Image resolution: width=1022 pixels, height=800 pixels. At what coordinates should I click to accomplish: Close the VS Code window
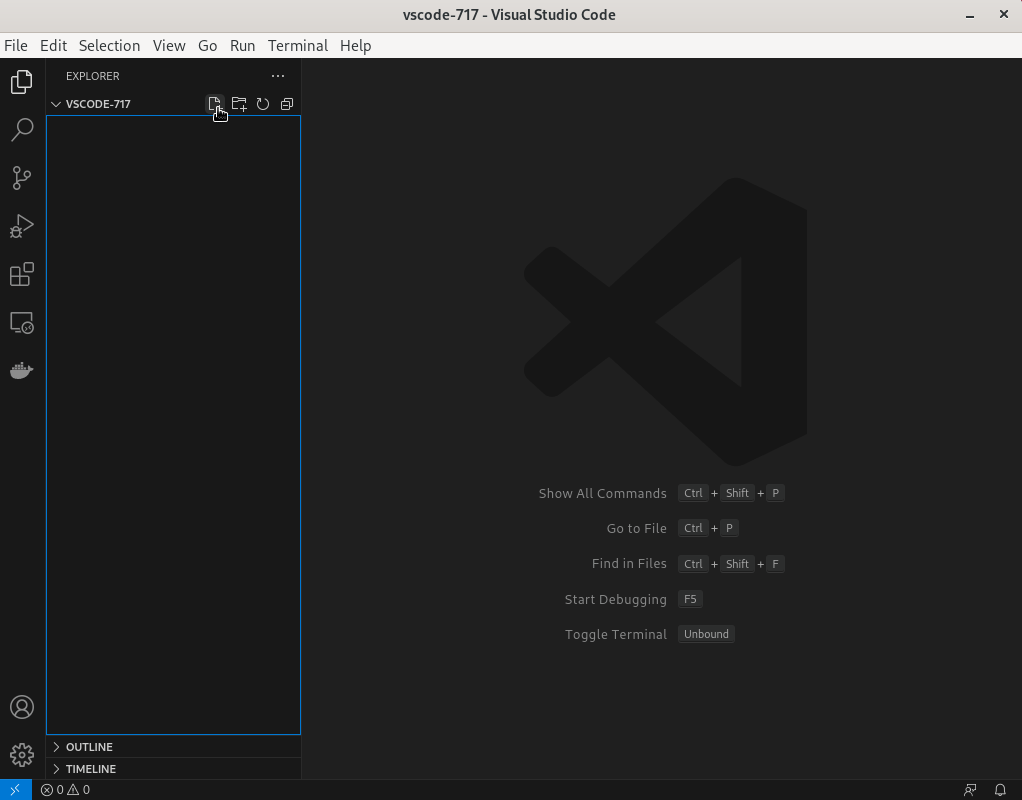(x=1004, y=14)
